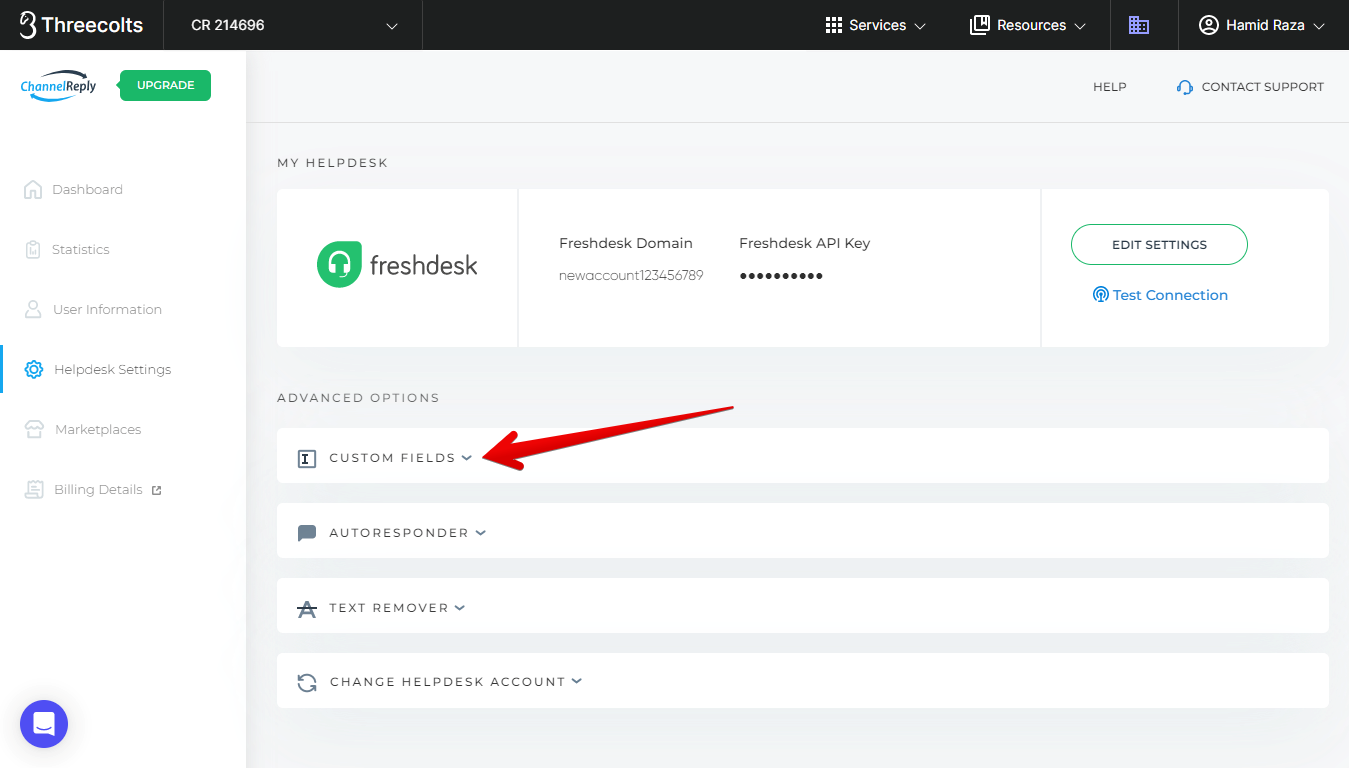The height and width of the screenshot is (768, 1349).
Task: Expand the Change Helpdesk Account section
Action: 802,681
